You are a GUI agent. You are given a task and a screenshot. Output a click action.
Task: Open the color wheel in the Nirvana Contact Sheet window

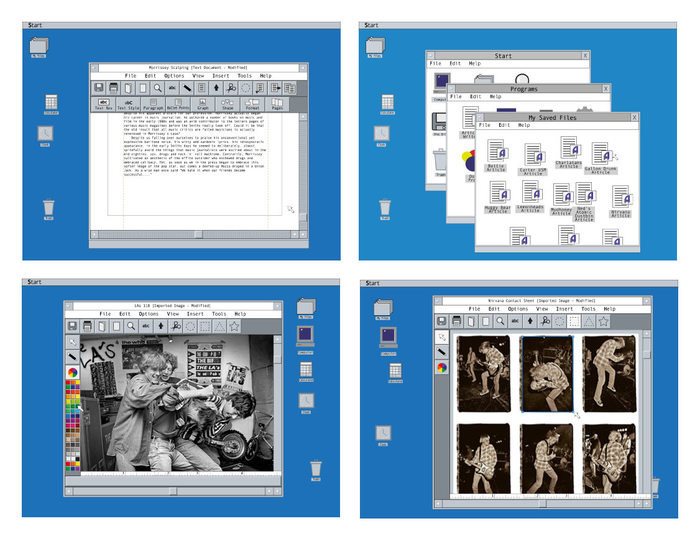click(442, 367)
